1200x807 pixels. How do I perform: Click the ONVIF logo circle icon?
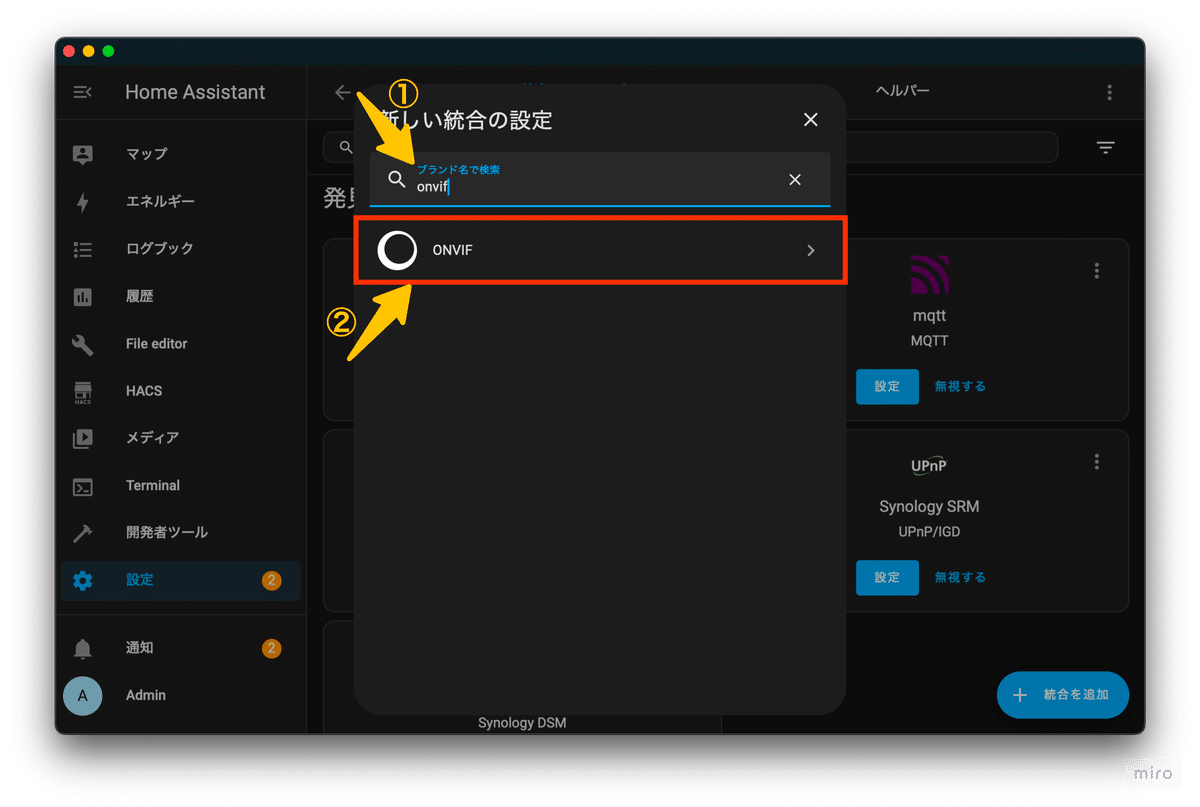[x=397, y=250]
